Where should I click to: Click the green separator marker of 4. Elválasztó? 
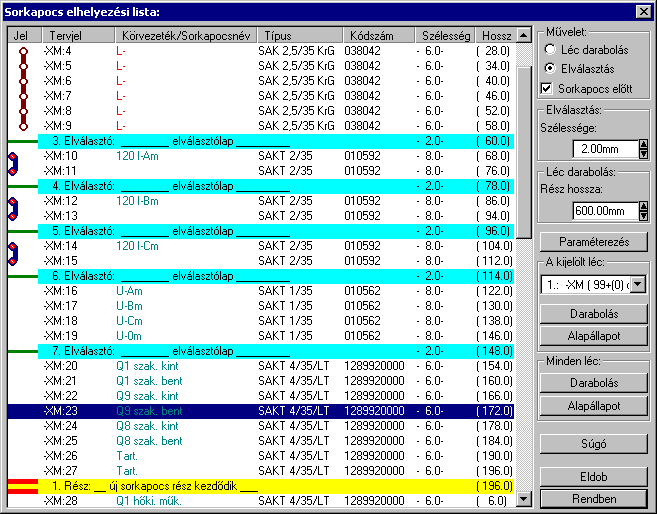pyautogui.click(x=23, y=186)
